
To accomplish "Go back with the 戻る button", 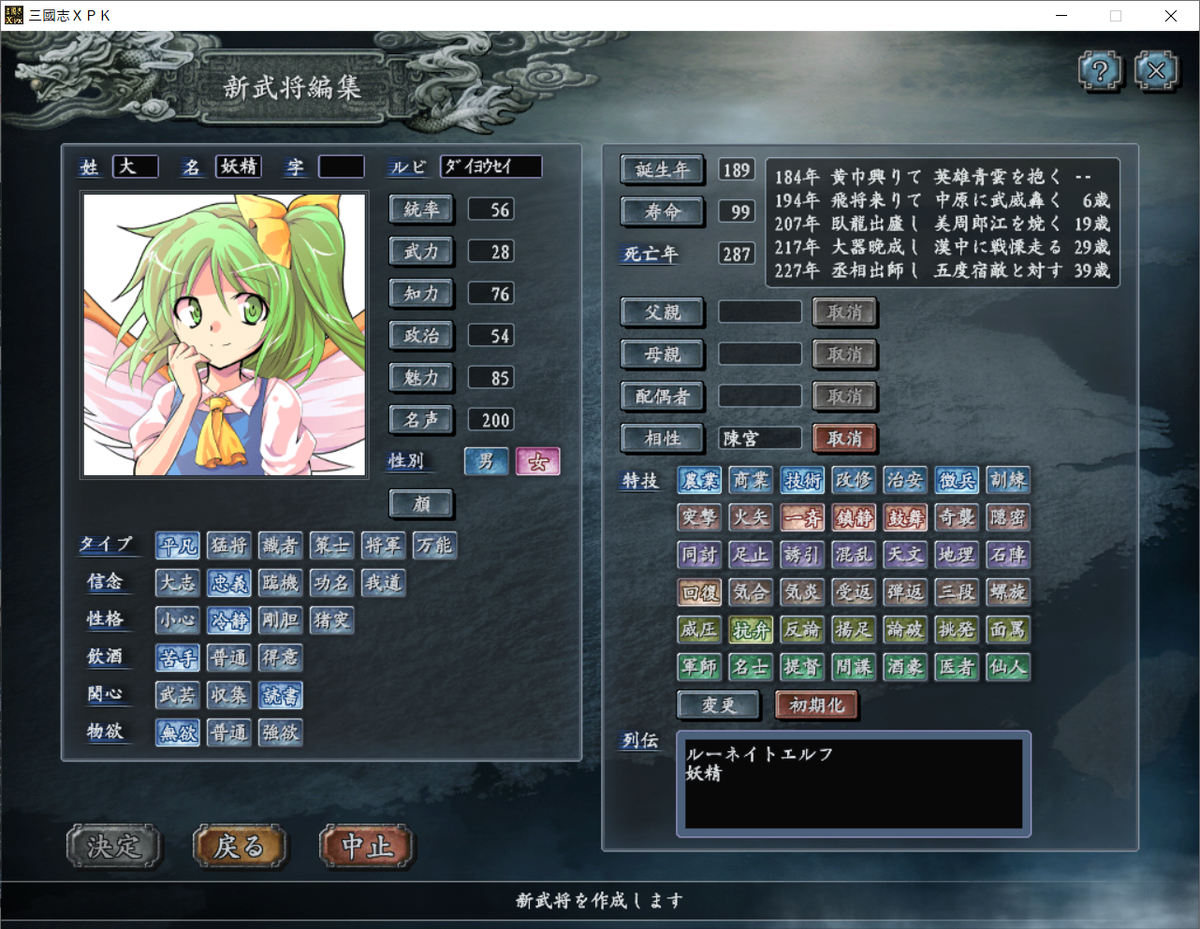I will (x=240, y=846).
